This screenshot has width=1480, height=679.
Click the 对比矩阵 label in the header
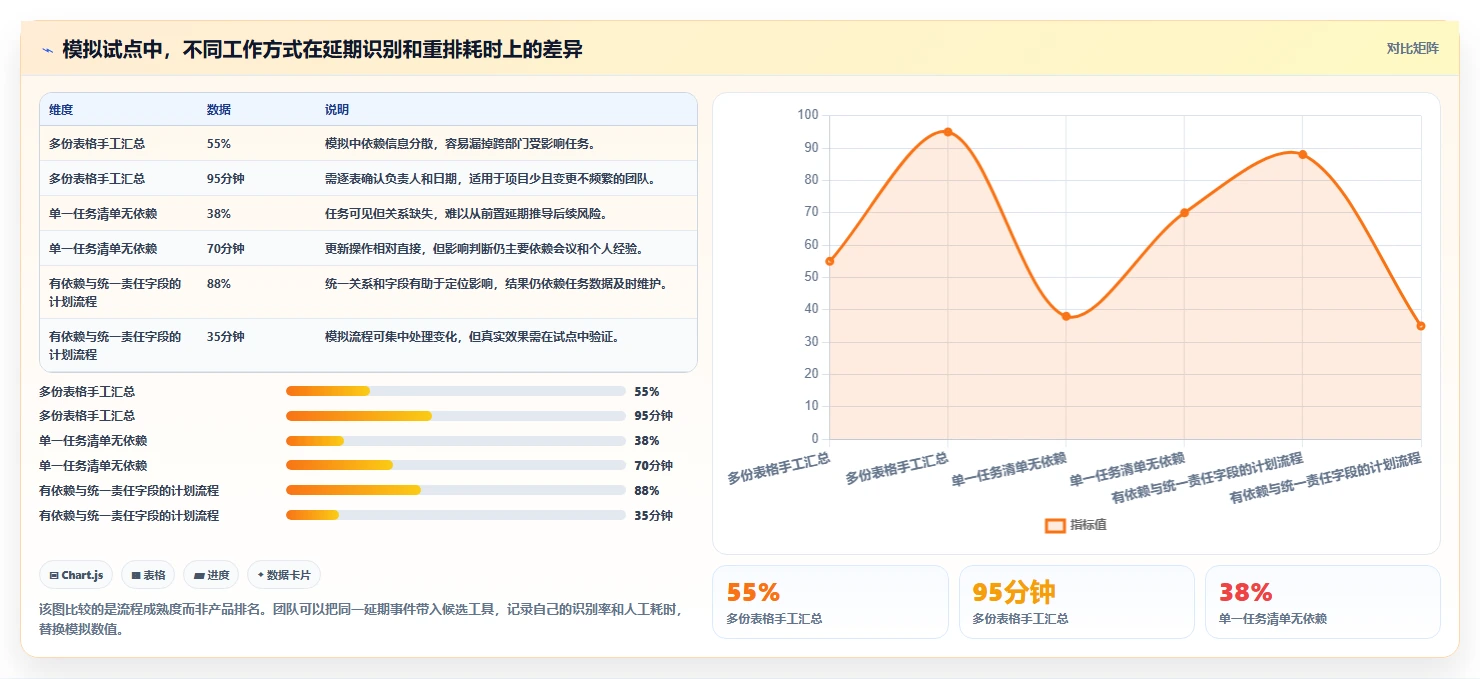[x=1412, y=48]
